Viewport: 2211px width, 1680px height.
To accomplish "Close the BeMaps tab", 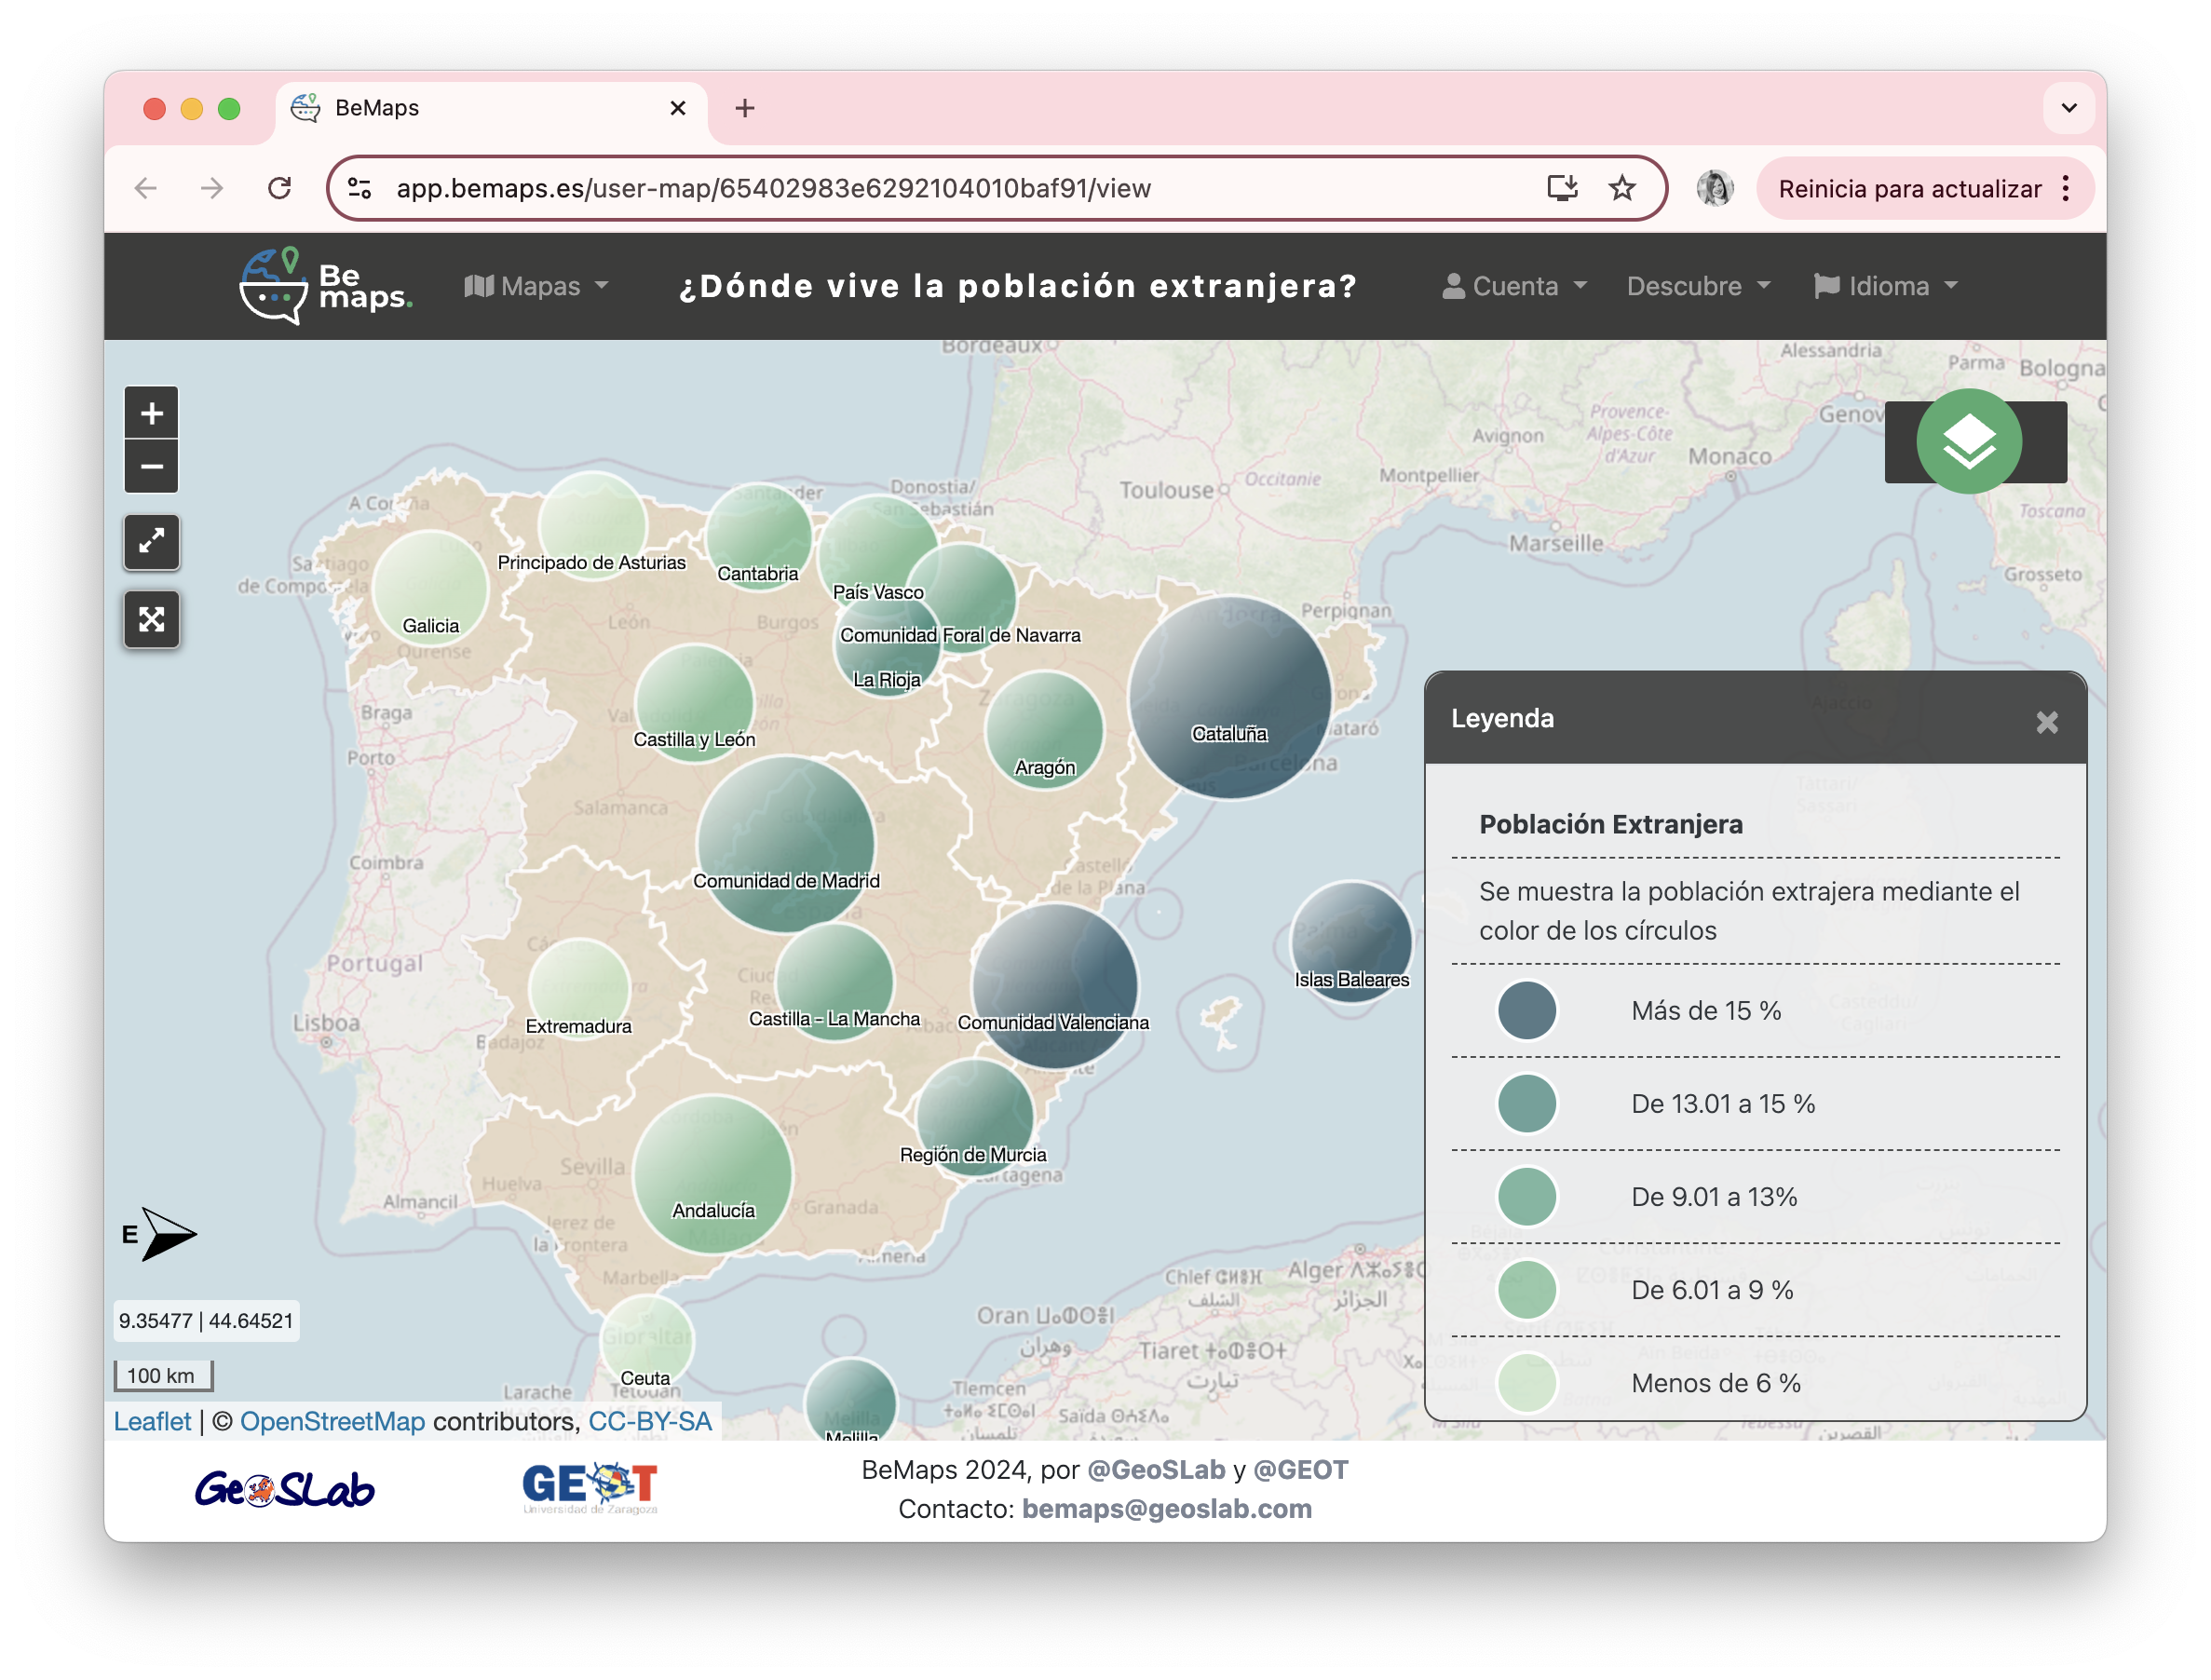I will (677, 108).
